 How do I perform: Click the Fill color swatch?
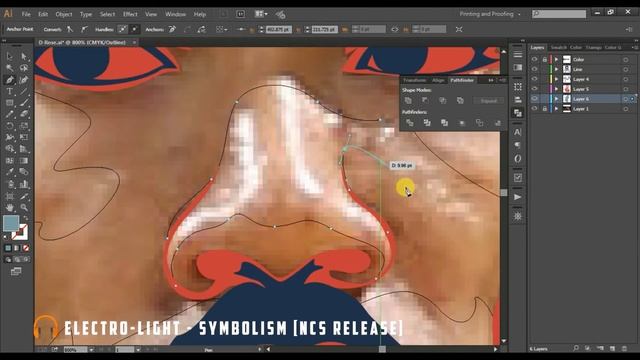(11, 223)
